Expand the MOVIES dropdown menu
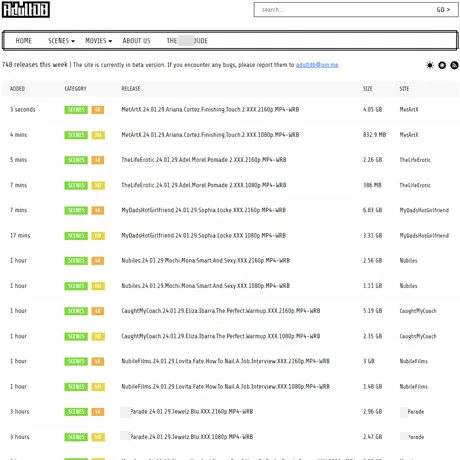 tap(98, 41)
